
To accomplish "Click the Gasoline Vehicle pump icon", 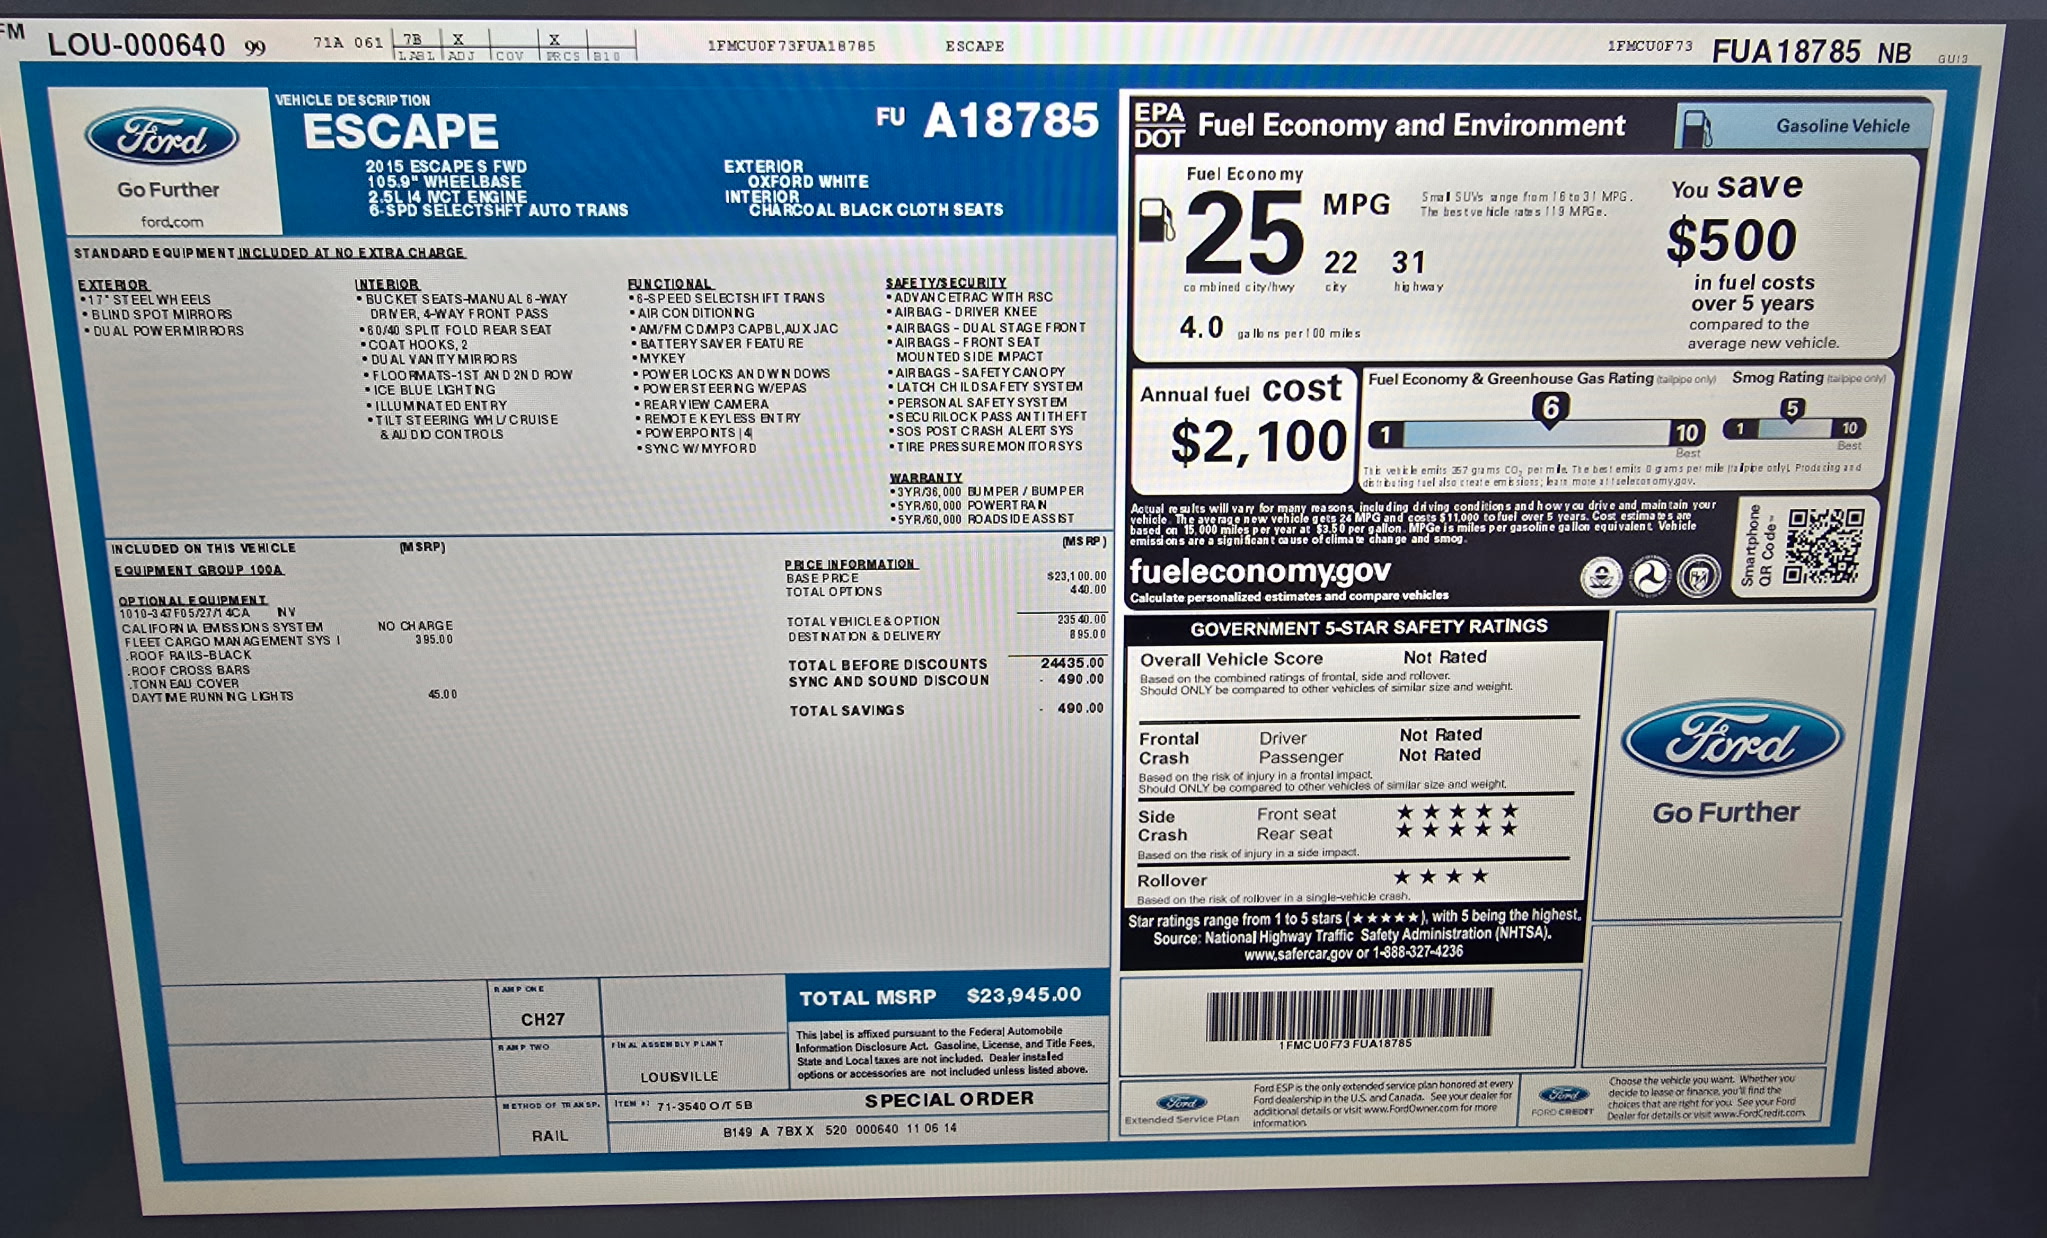I will [x=1697, y=128].
